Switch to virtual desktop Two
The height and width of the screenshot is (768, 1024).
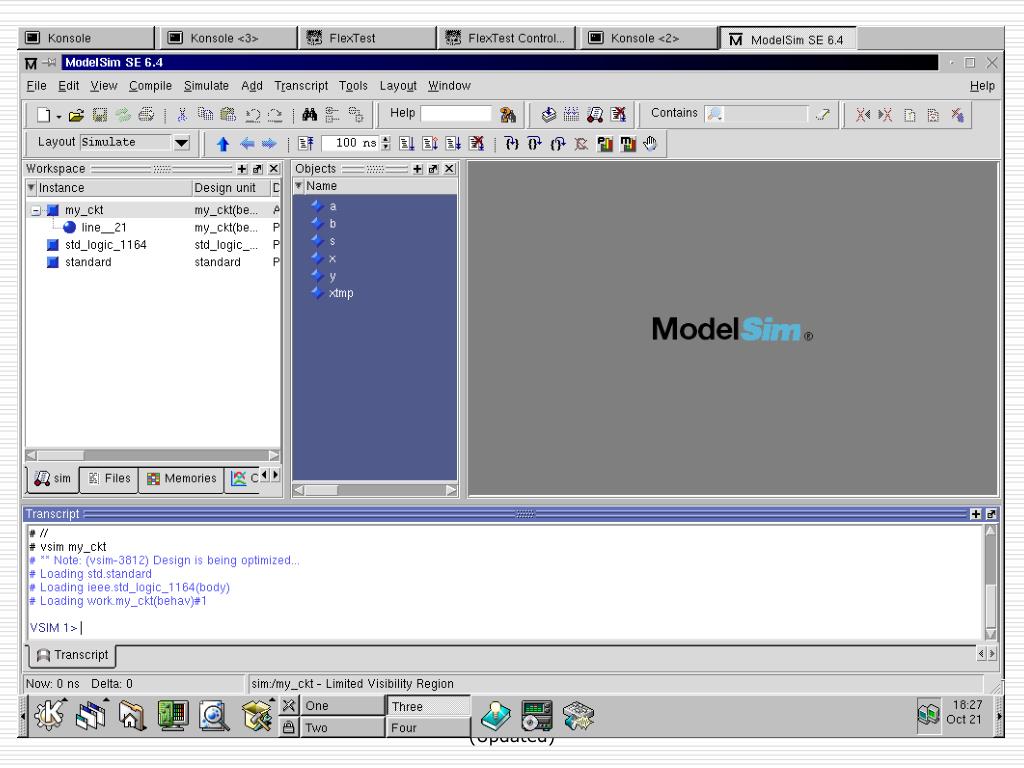342,728
